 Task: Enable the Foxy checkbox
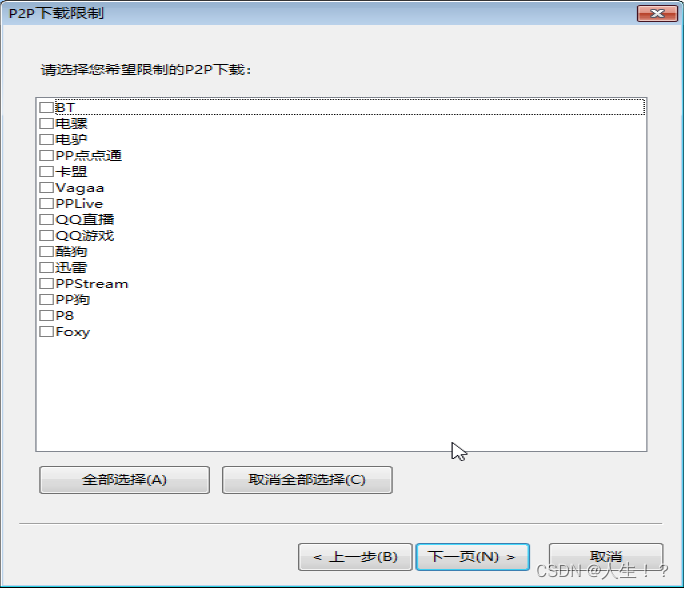46,332
